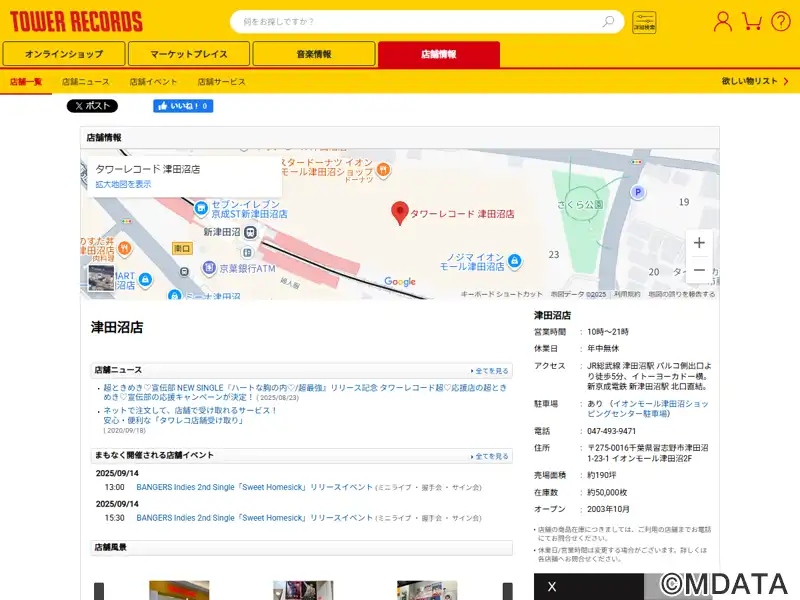
Task: Open the オンラインショップ tab
Action: tap(64, 54)
